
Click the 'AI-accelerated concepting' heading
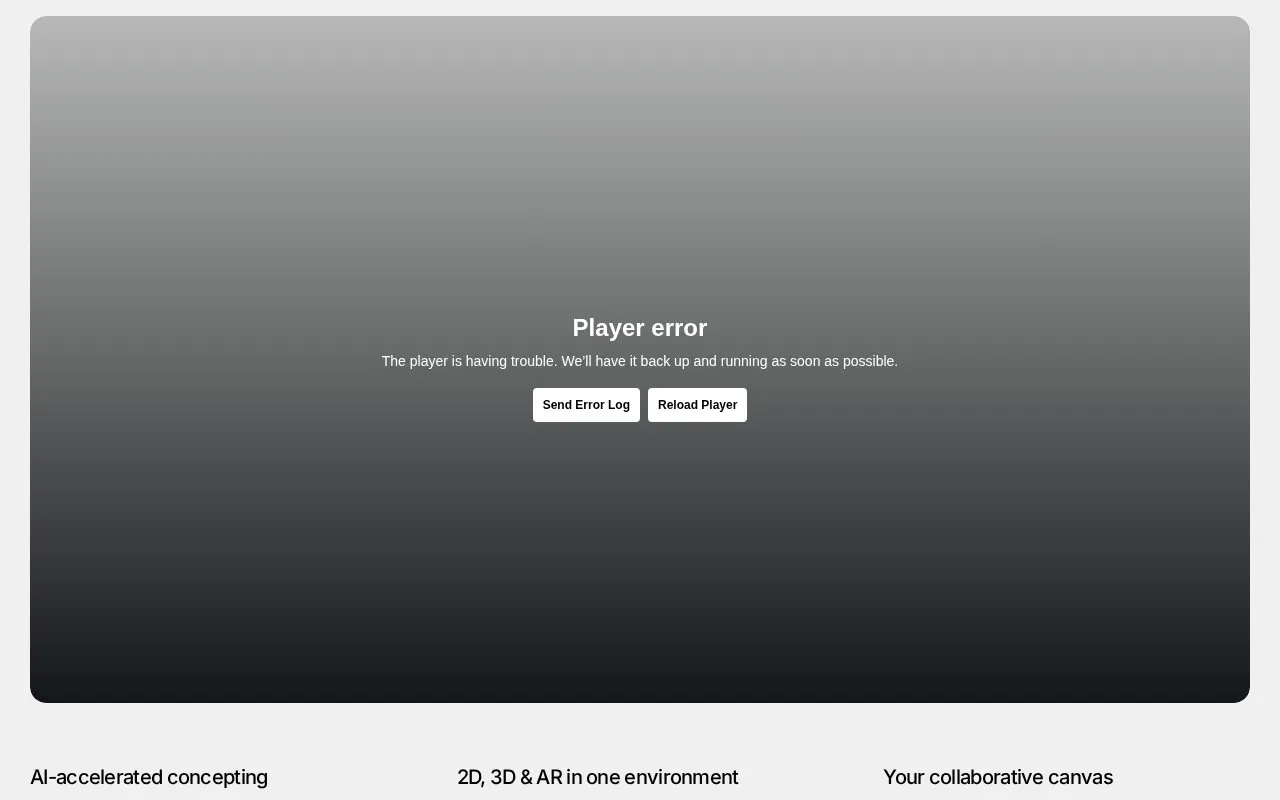(149, 777)
